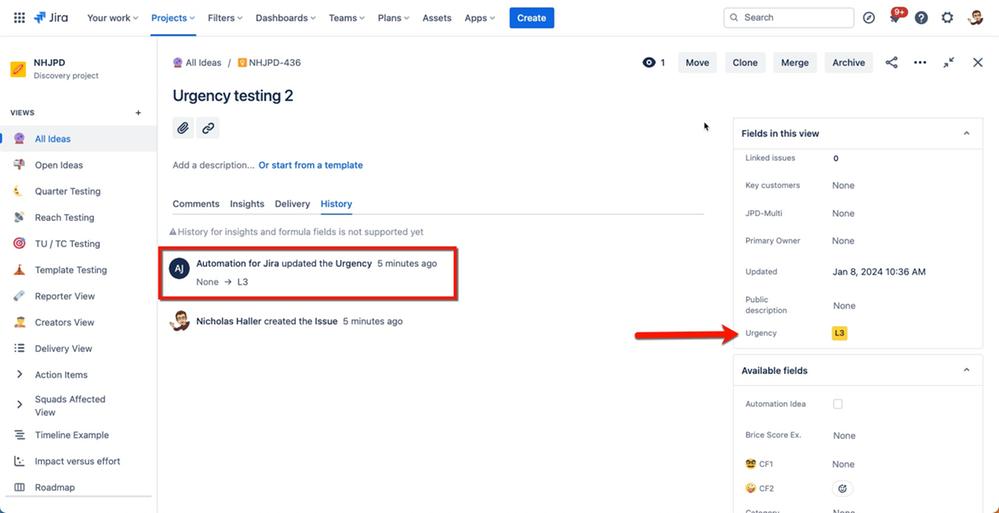Viewport: 999px width, 513px height.
Task: Select the Quarter Testing view
Action: [78, 191]
